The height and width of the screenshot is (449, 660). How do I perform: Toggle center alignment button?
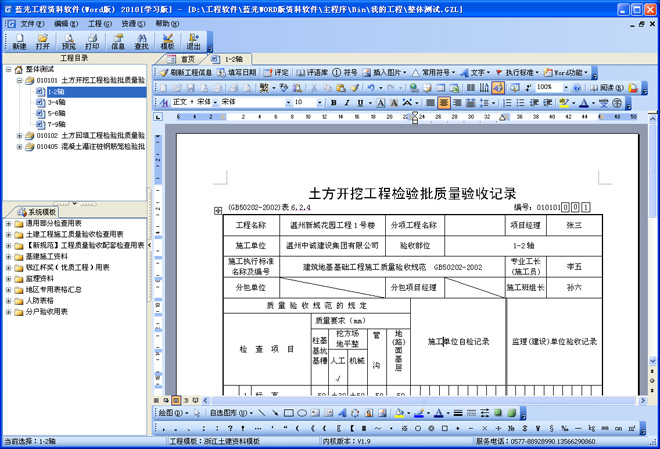[444, 102]
